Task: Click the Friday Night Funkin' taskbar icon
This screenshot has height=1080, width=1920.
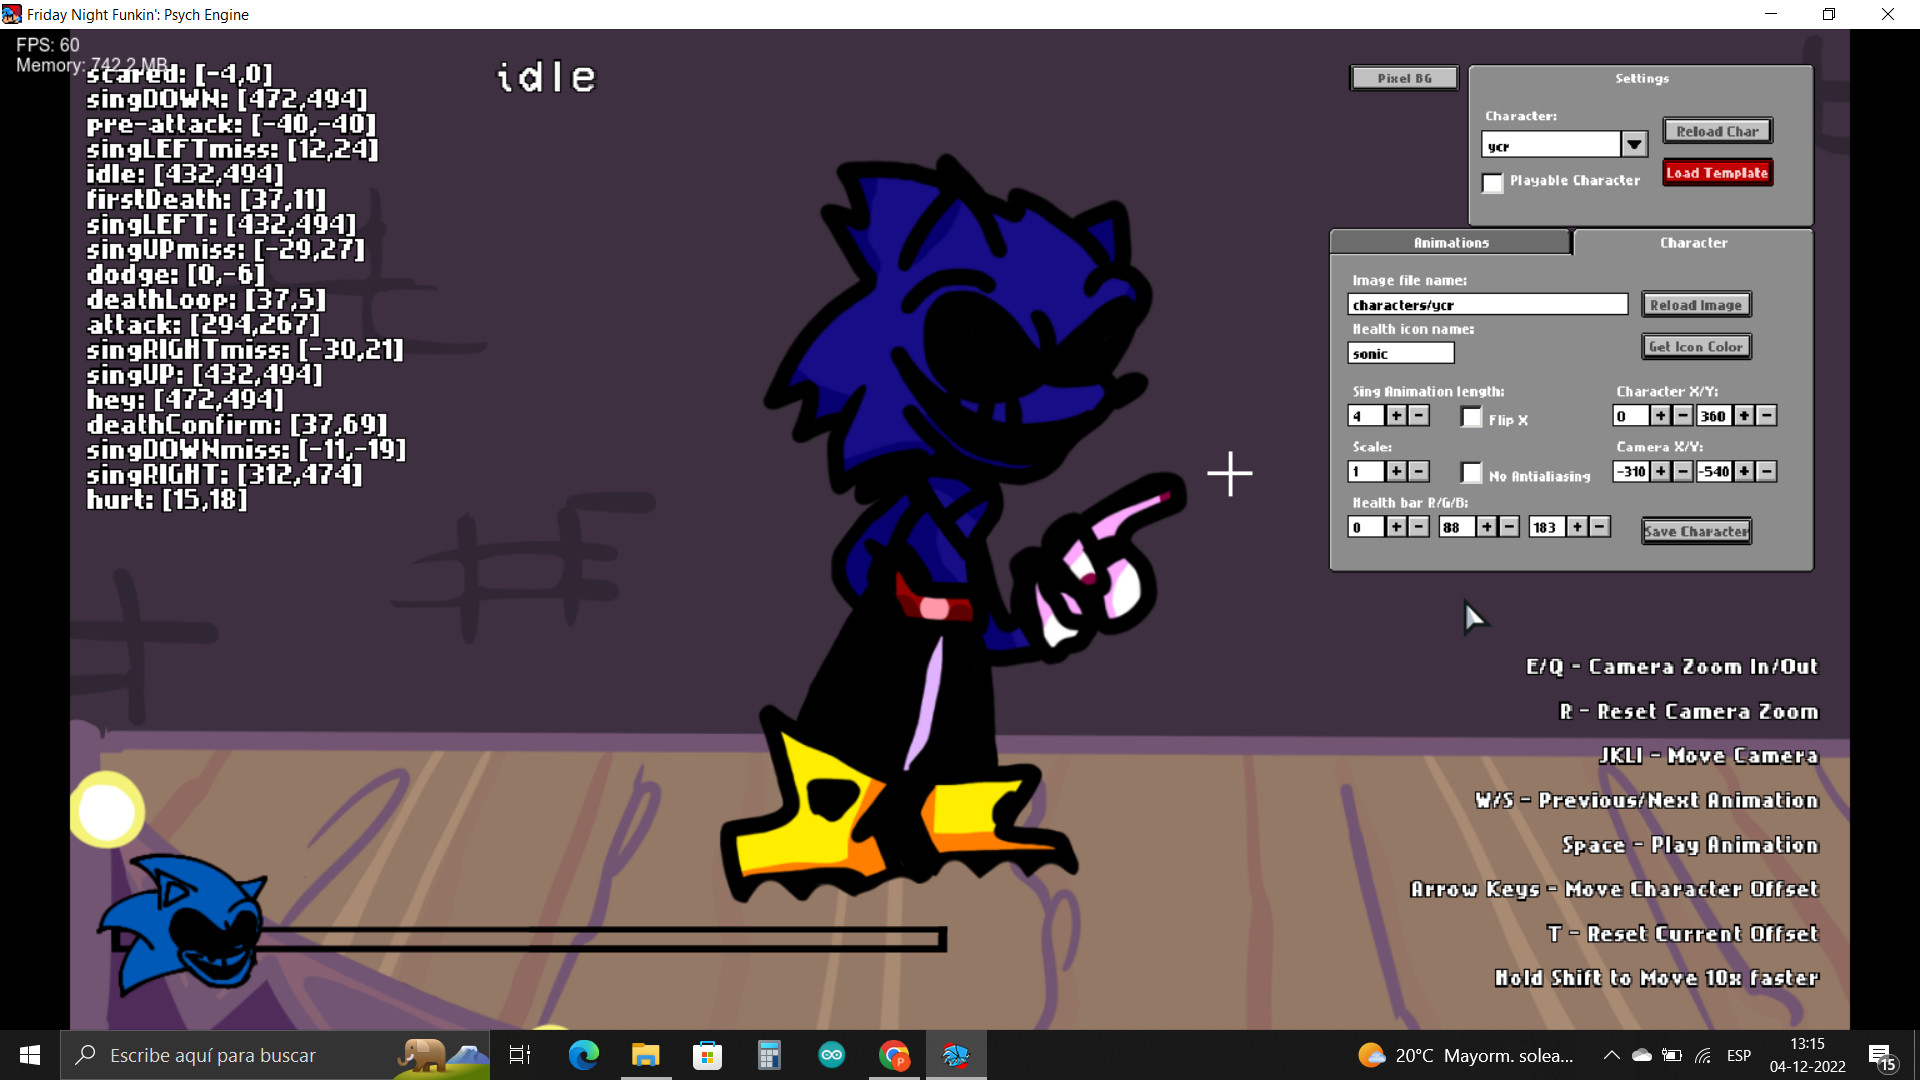Action: pyautogui.click(x=956, y=1055)
